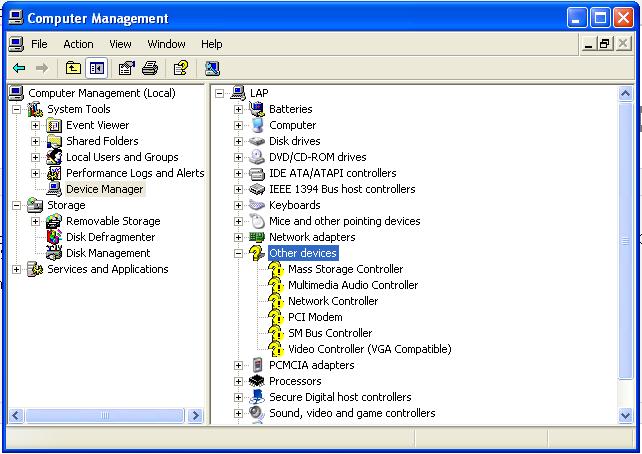Select SM Bus Controller device
The image size is (642, 454).
tap(330, 333)
